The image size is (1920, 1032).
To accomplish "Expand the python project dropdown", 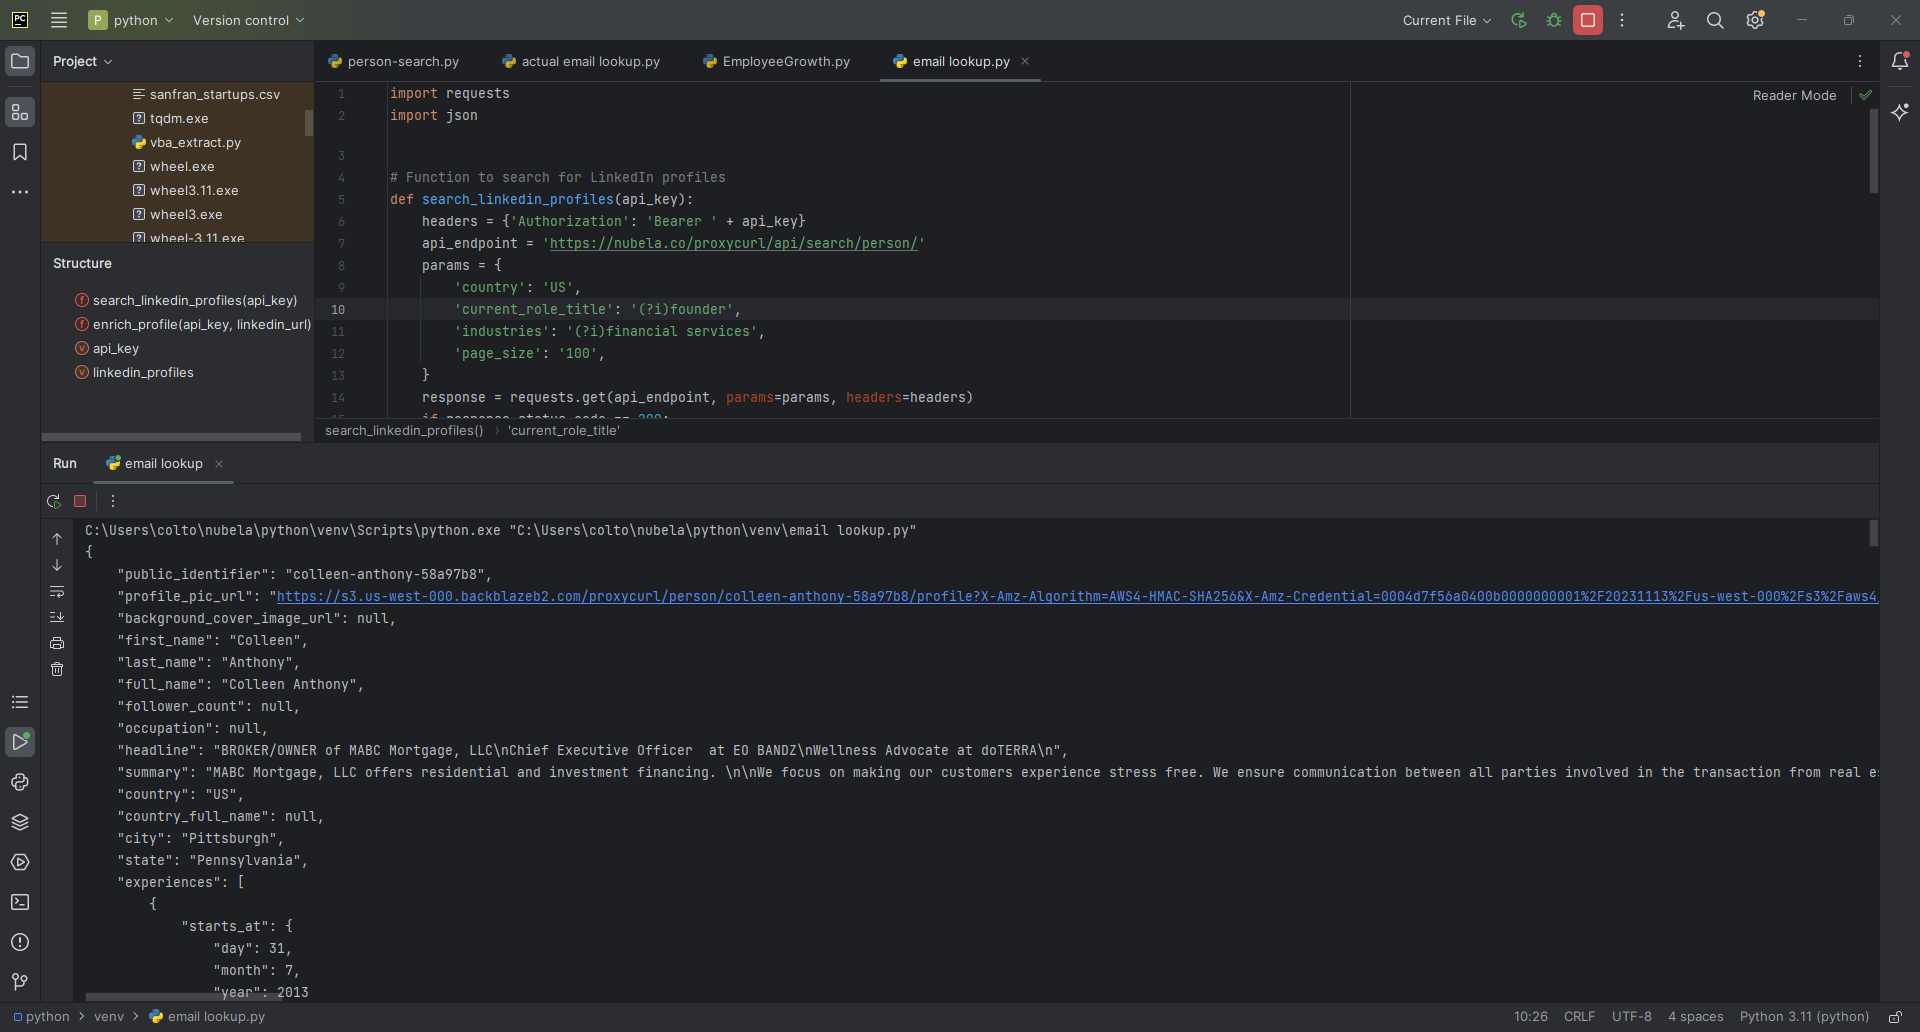I will tap(131, 20).
